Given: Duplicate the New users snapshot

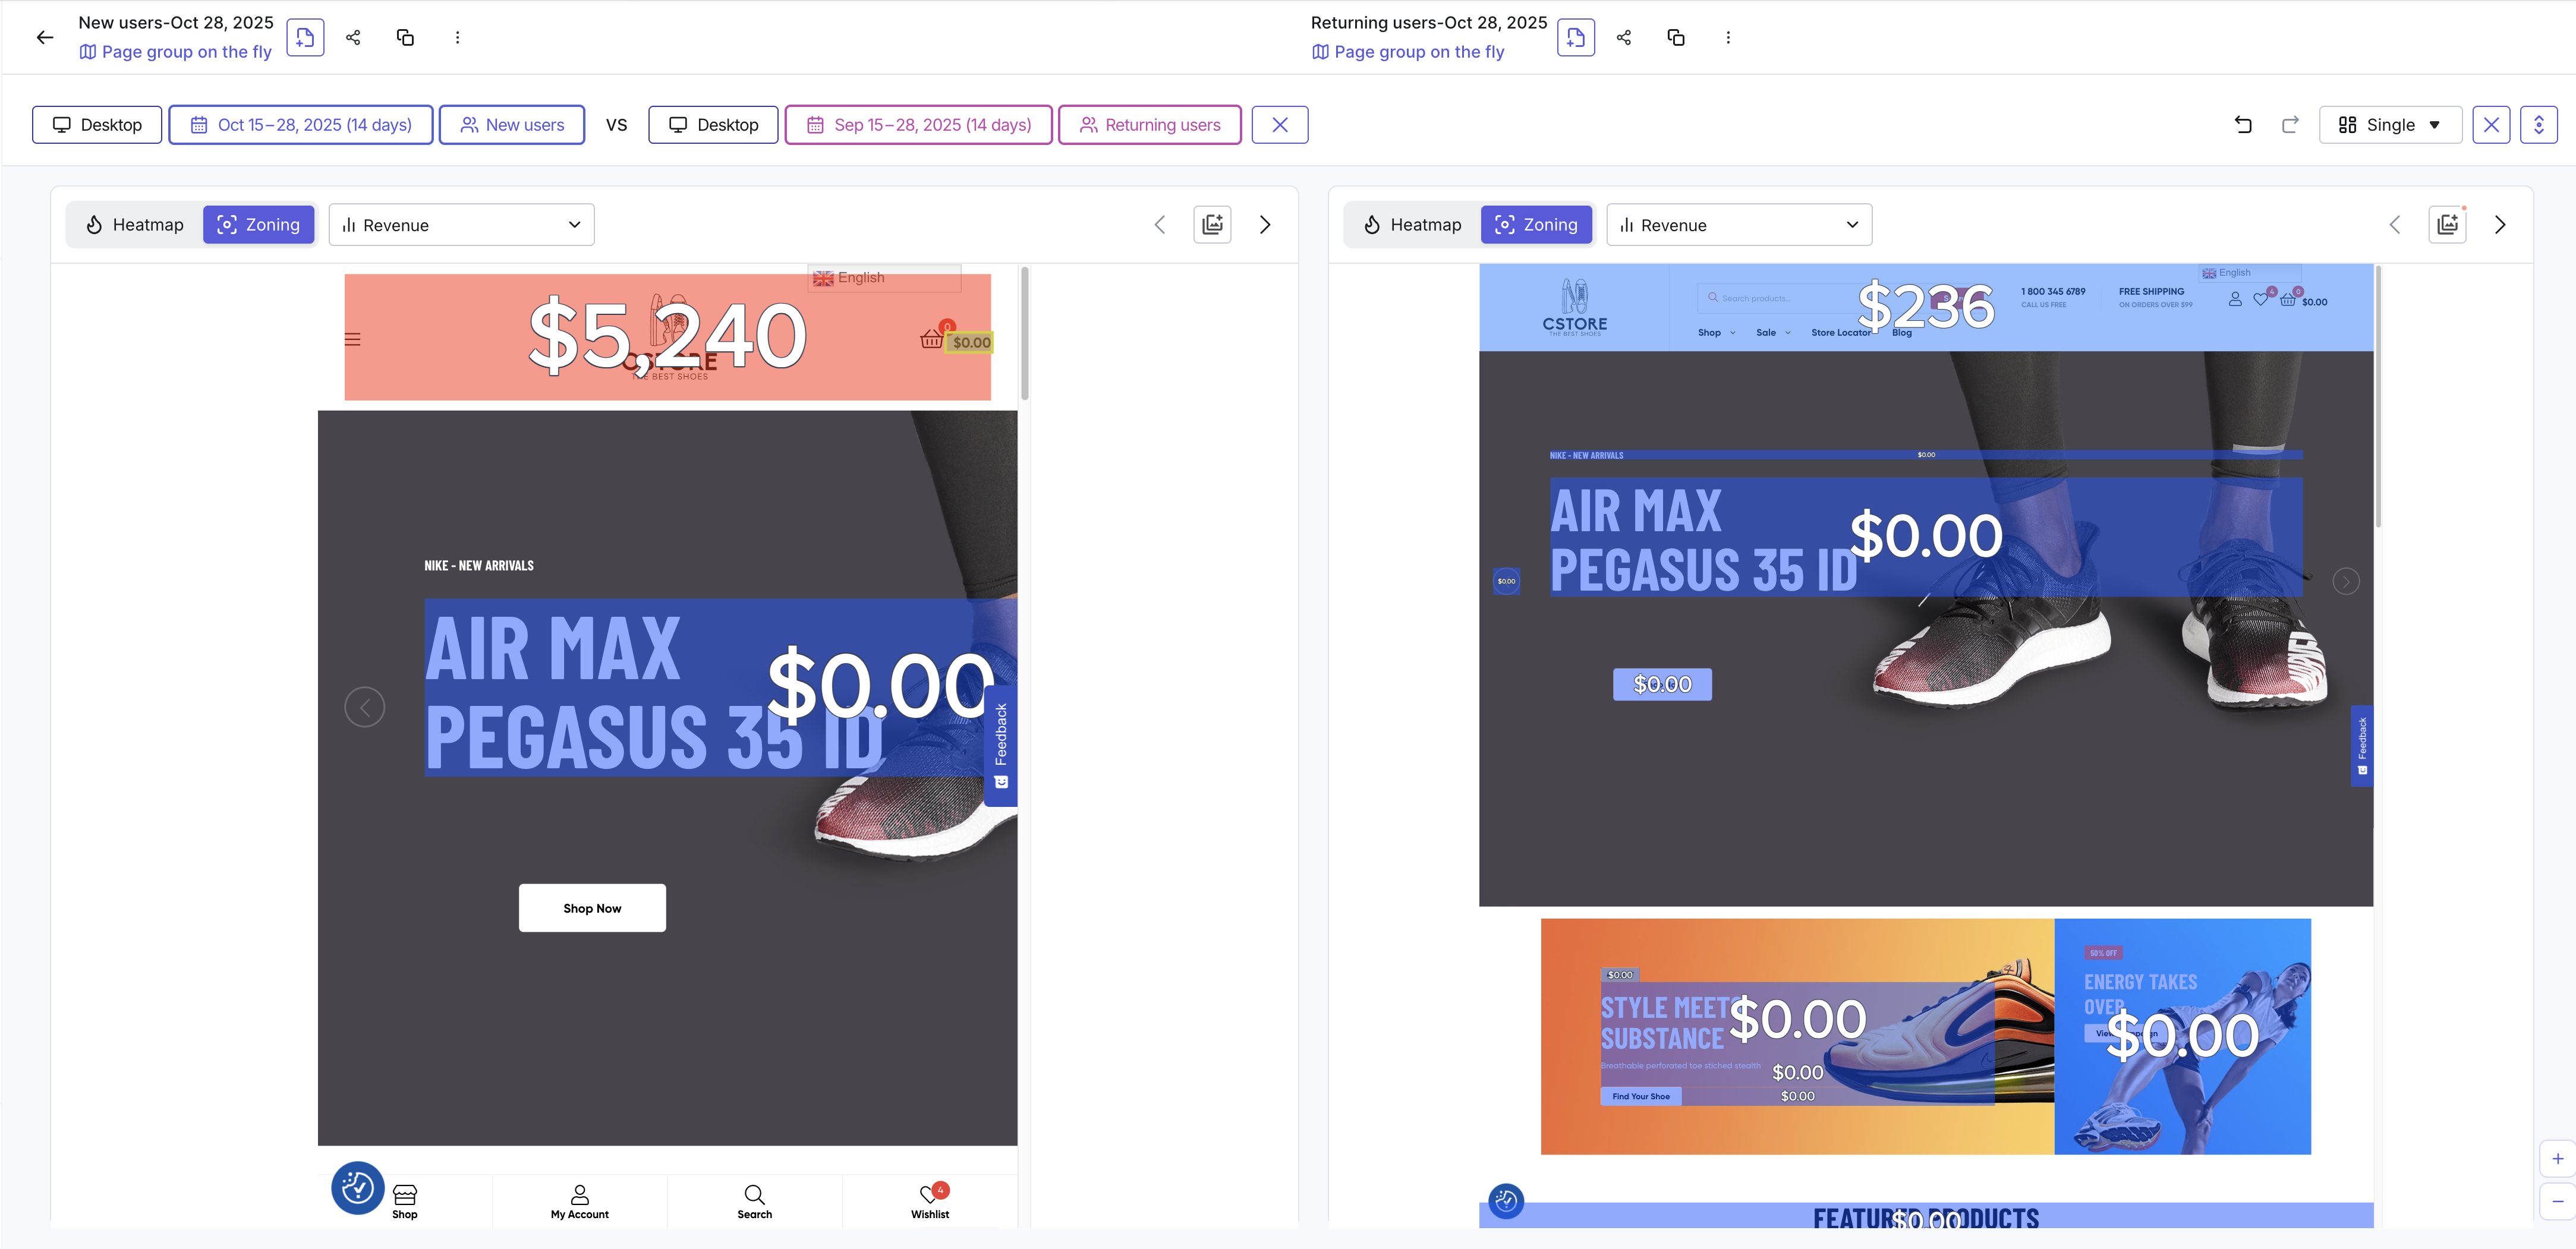Looking at the screenshot, I should (x=405, y=38).
